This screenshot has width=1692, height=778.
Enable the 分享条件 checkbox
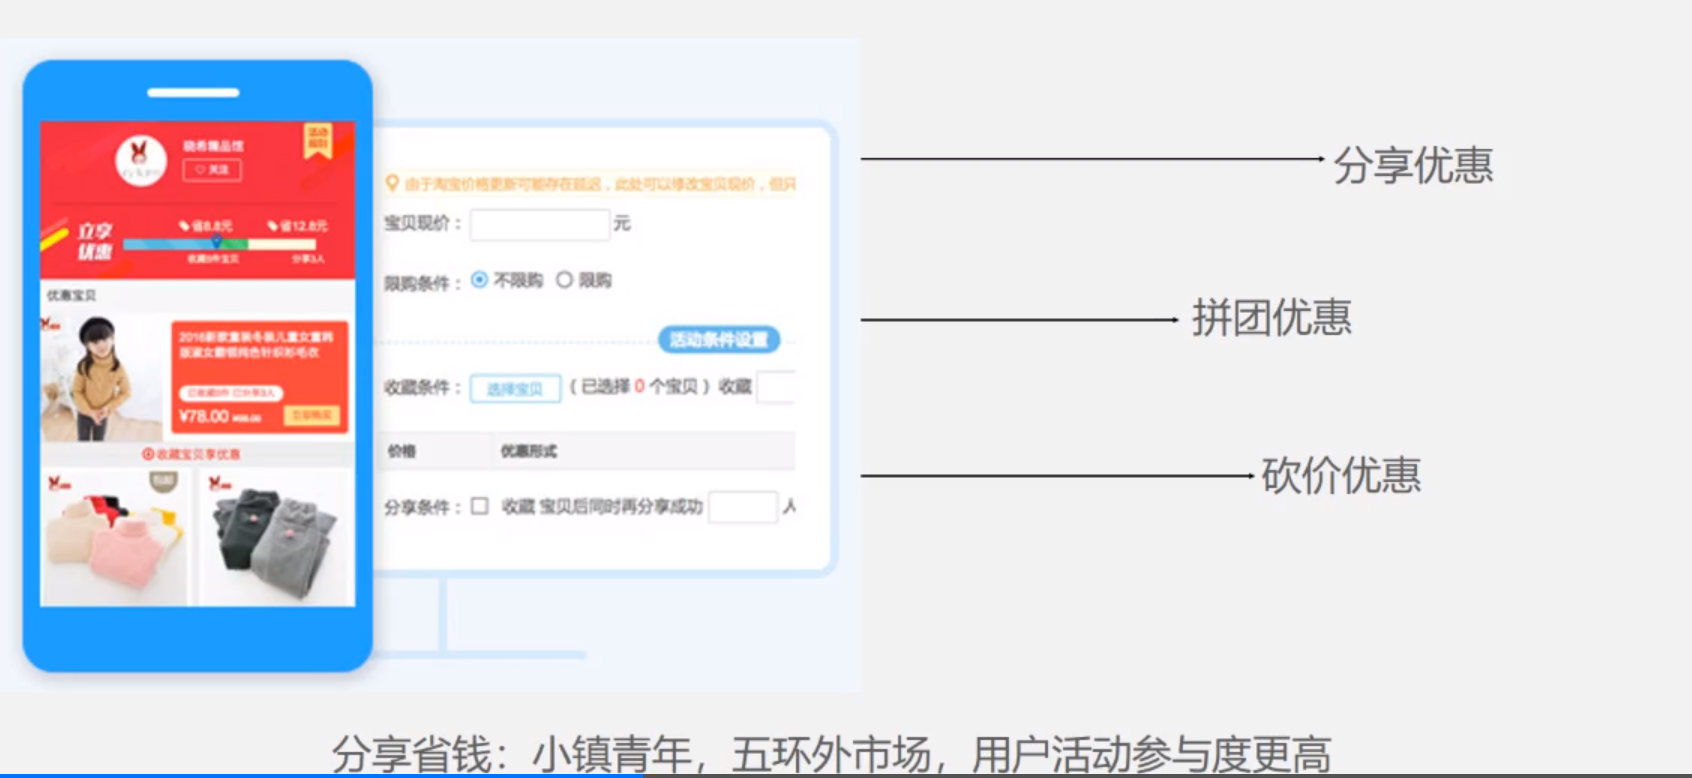point(480,506)
